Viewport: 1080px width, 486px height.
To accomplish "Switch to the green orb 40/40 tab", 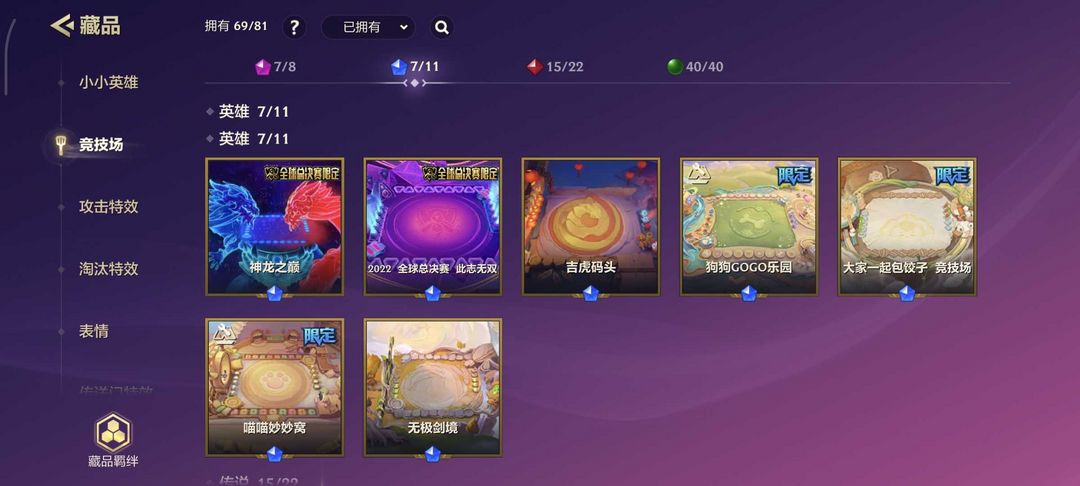I will pyautogui.click(x=695, y=67).
